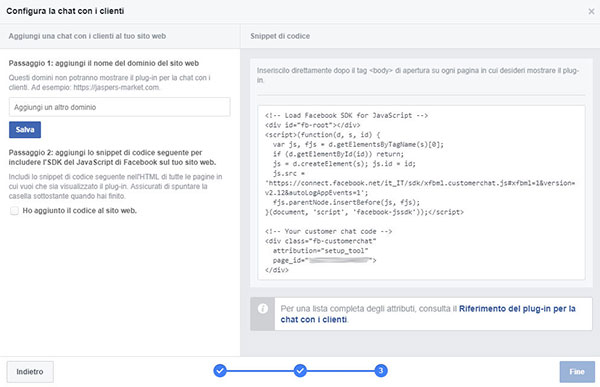600x387 pixels.
Task: Select the first completed step checkmark
Action: (x=220, y=371)
